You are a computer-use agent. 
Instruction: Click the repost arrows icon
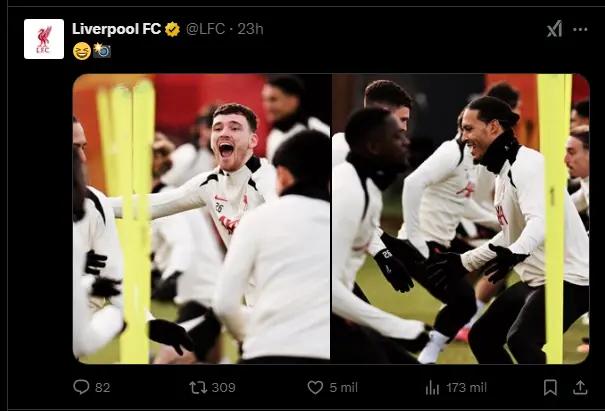pyautogui.click(x=197, y=387)
